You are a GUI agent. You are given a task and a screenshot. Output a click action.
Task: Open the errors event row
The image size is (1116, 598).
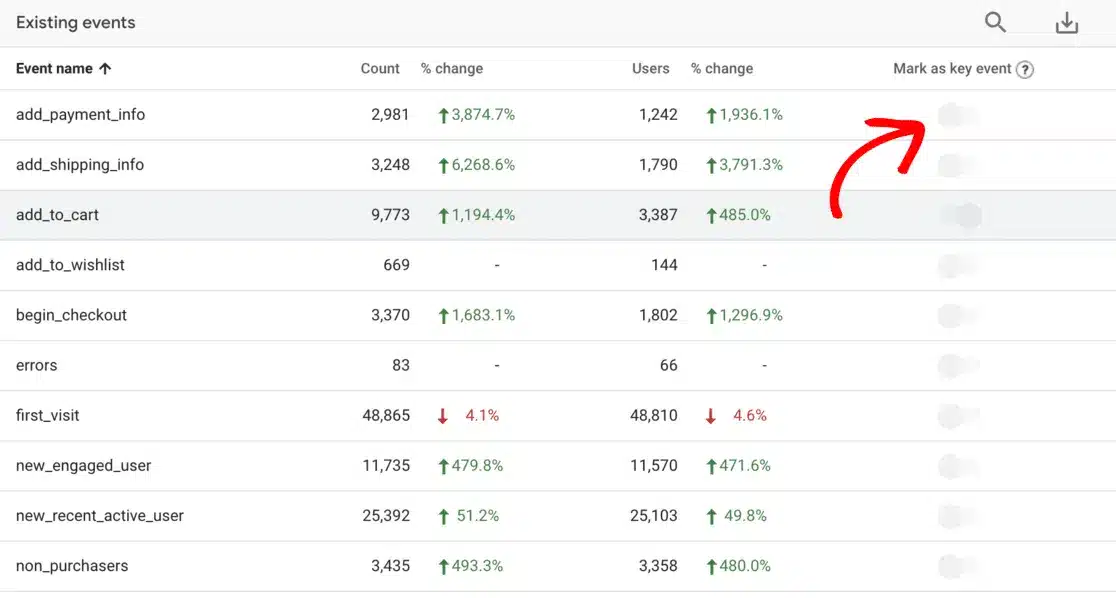coord(36,365)
